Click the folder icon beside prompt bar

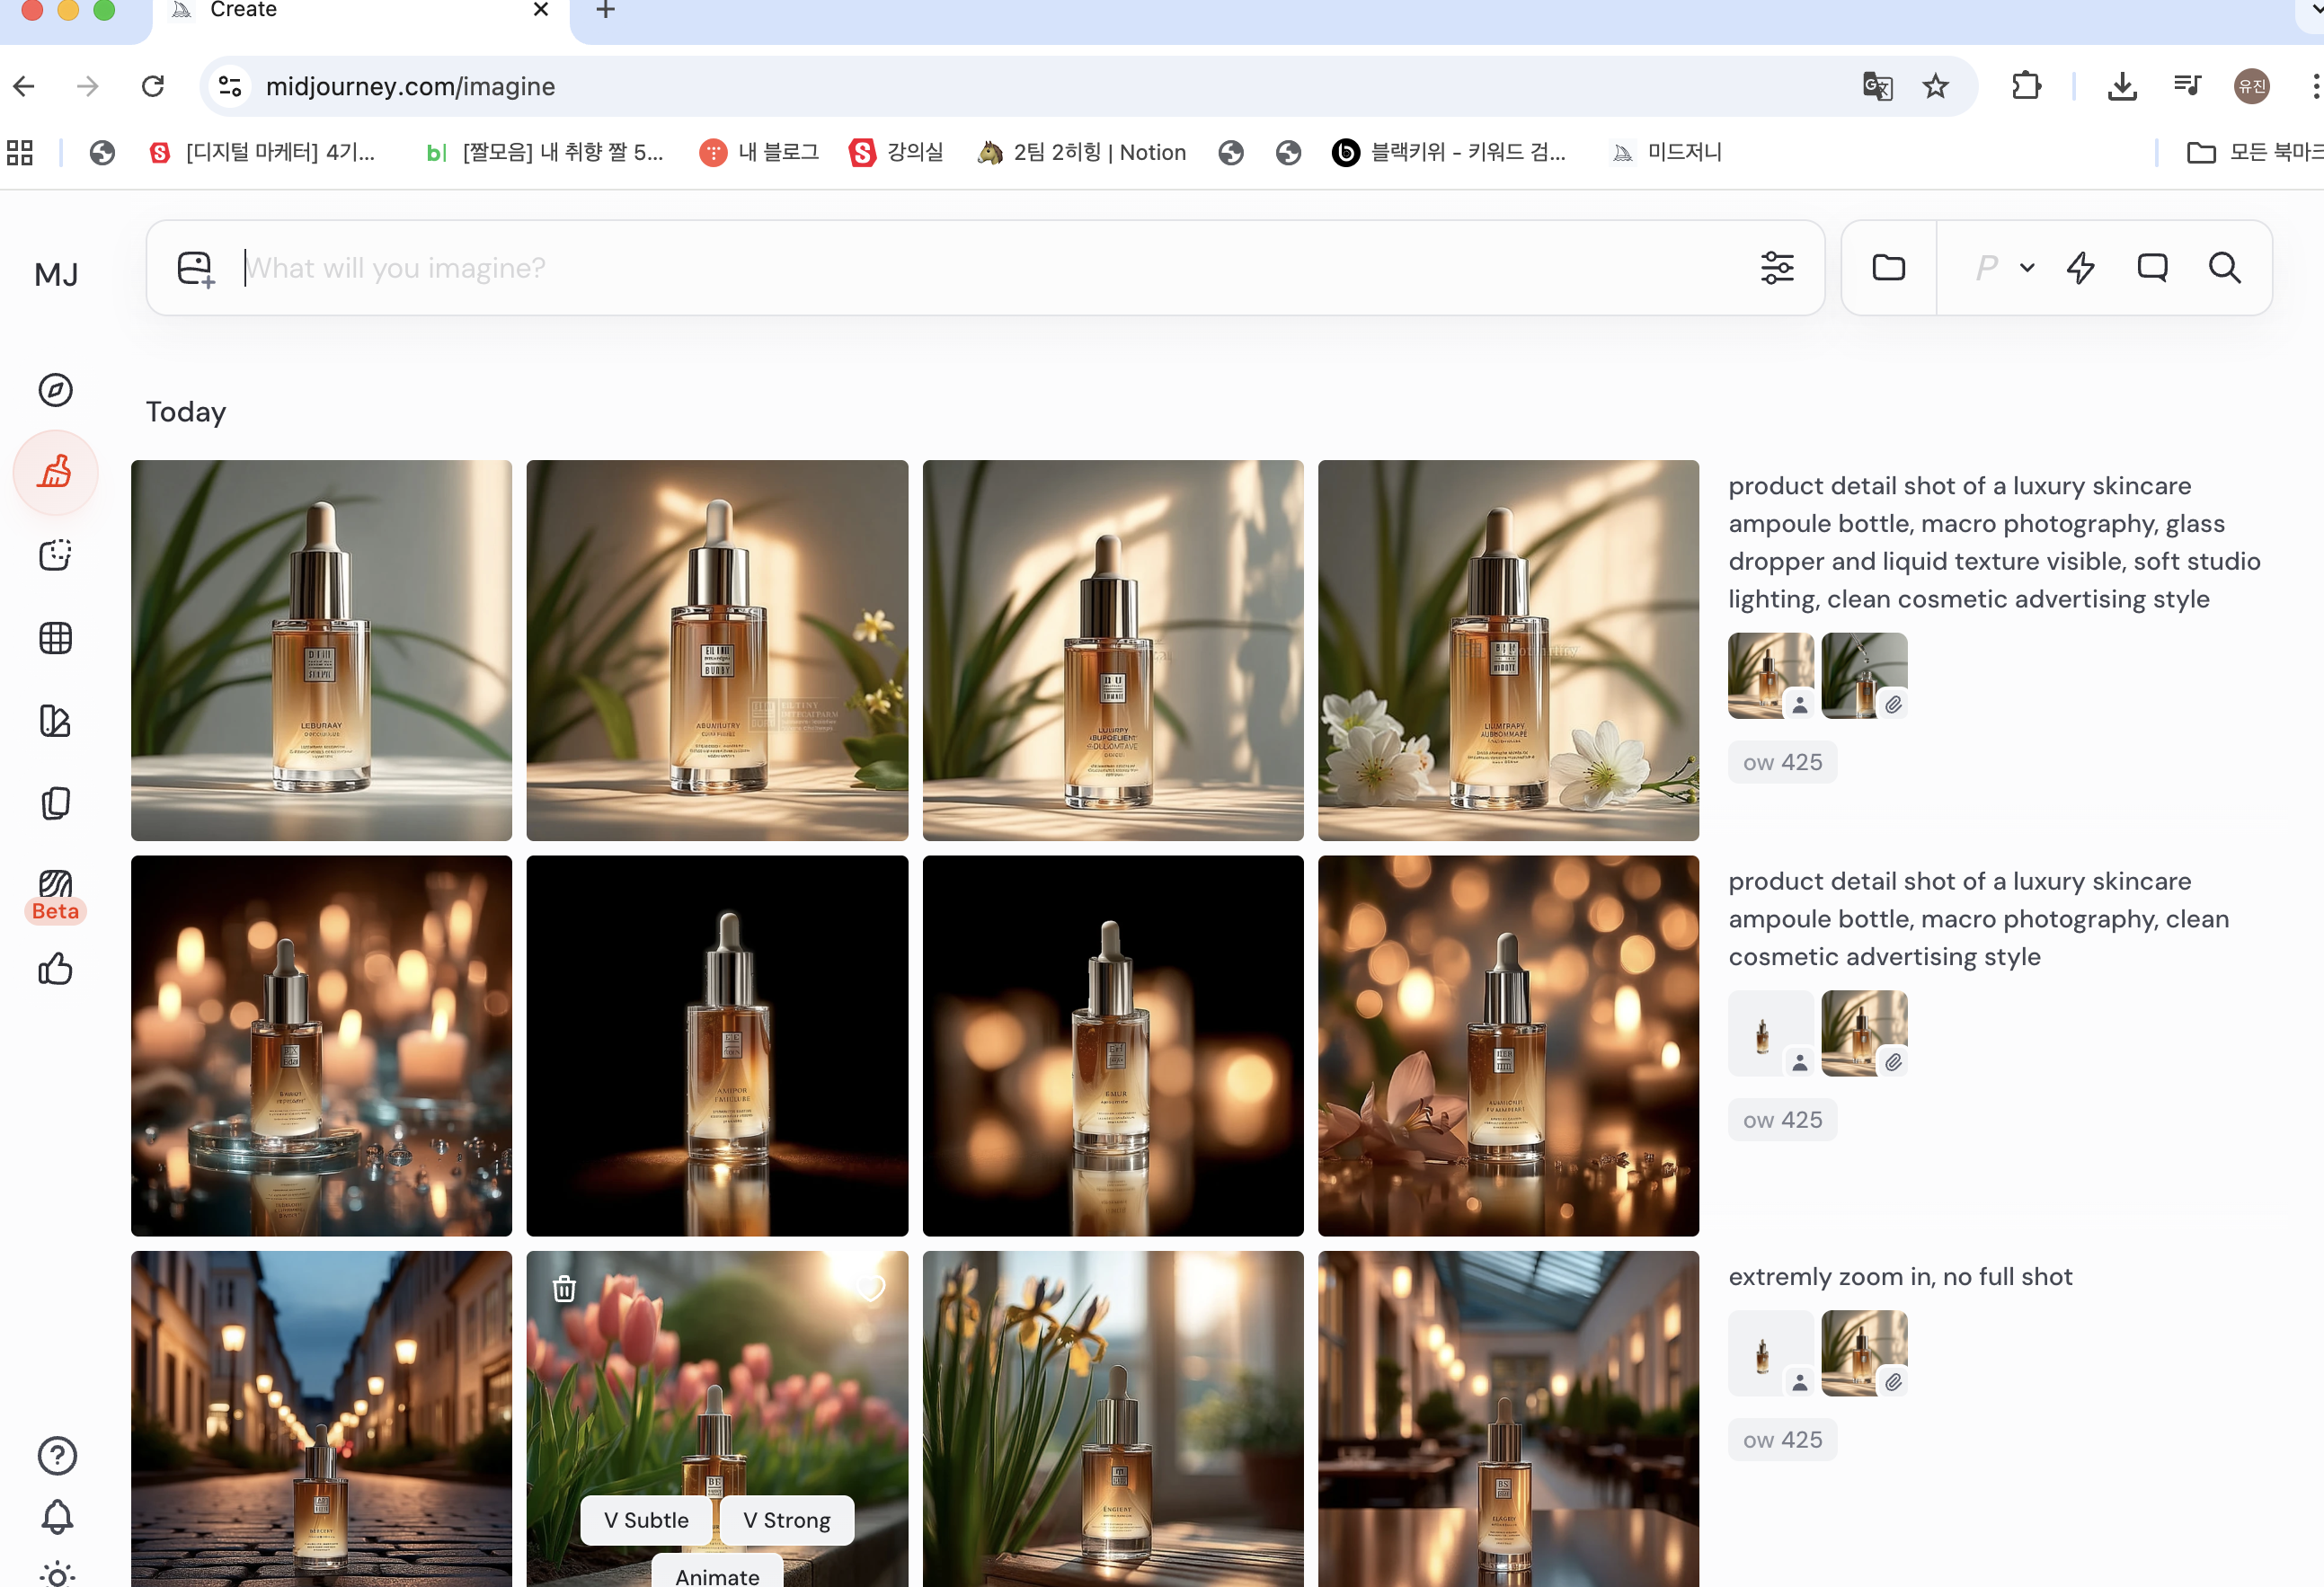[x=1888, y=268]
